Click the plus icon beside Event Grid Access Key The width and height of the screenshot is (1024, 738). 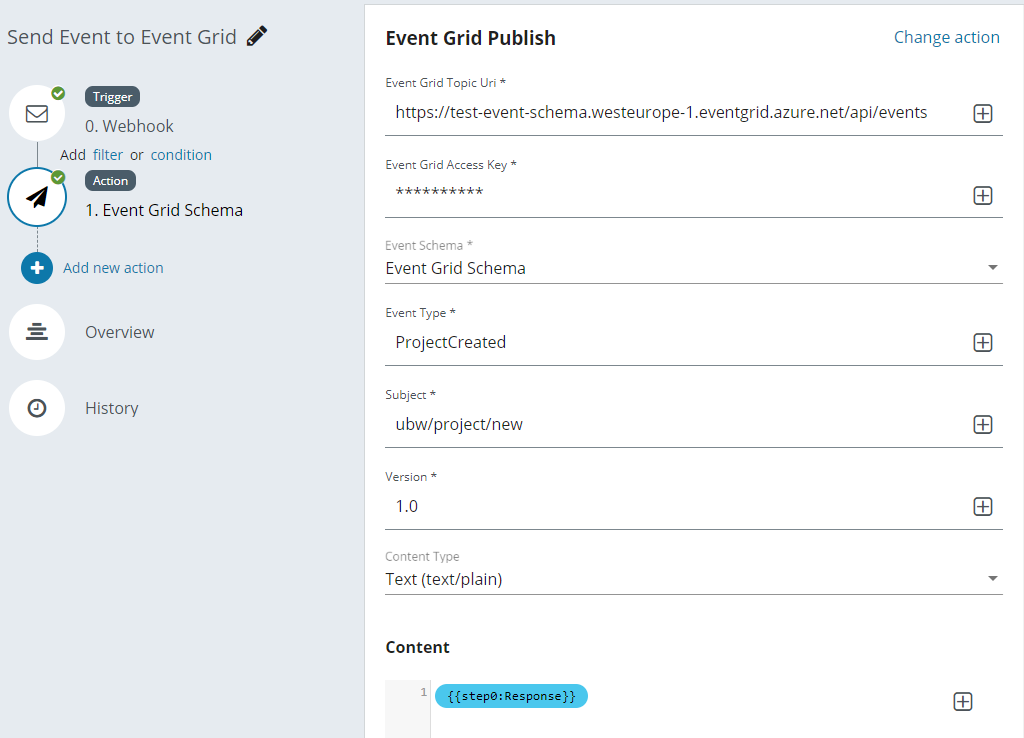pos(983,195)
